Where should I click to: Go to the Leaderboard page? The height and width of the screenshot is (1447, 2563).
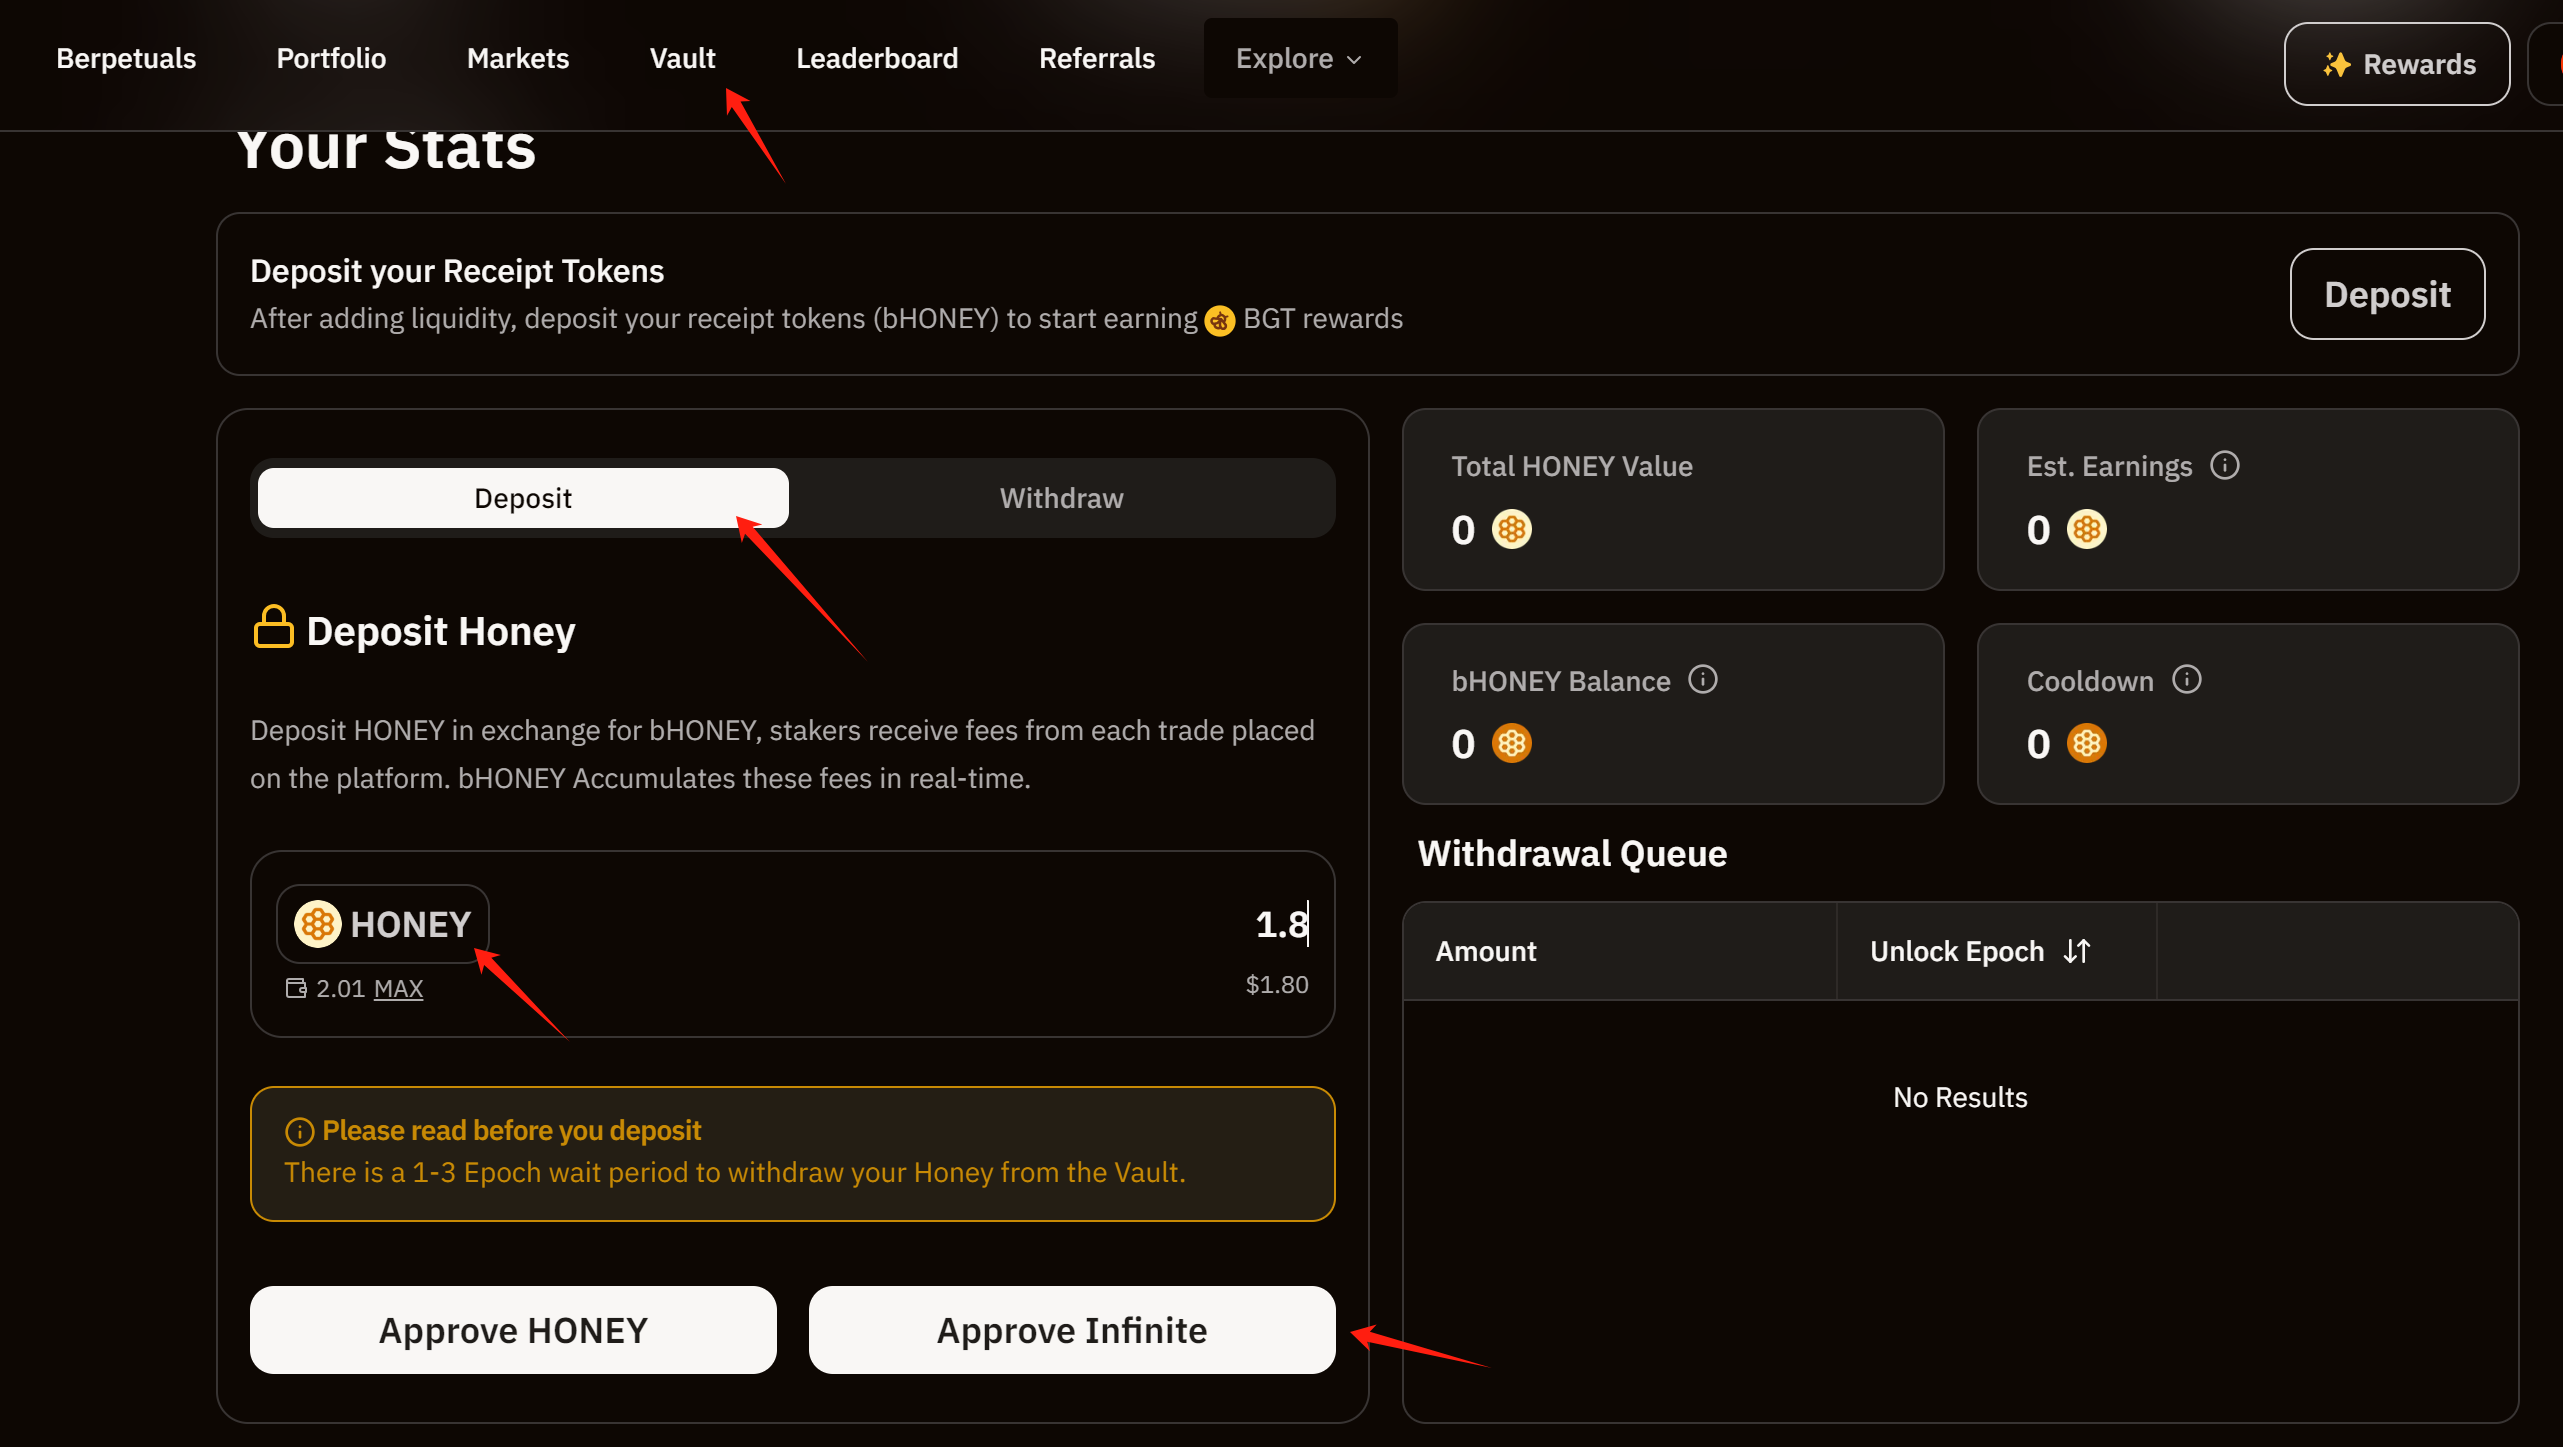point(876,59)
